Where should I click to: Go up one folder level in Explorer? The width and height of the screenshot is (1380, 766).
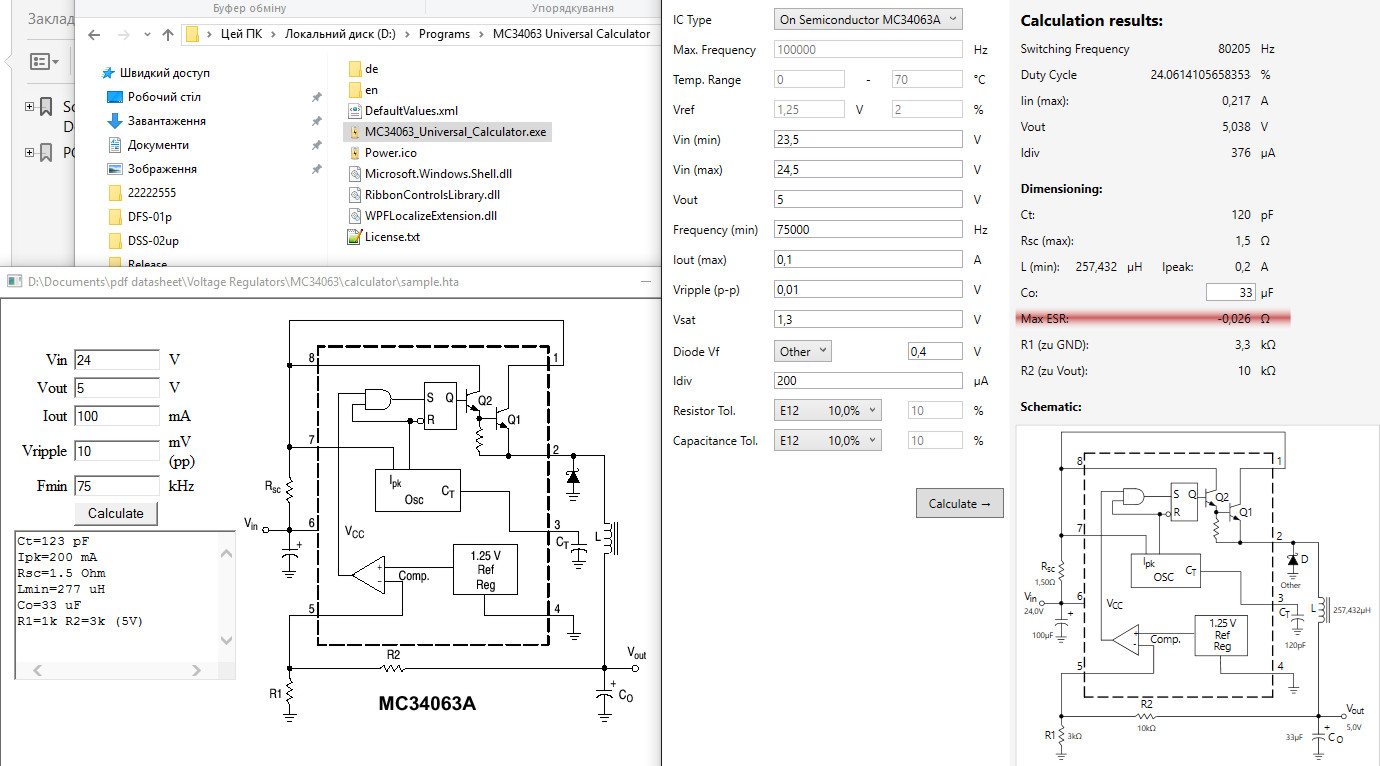tap(167, 34)
